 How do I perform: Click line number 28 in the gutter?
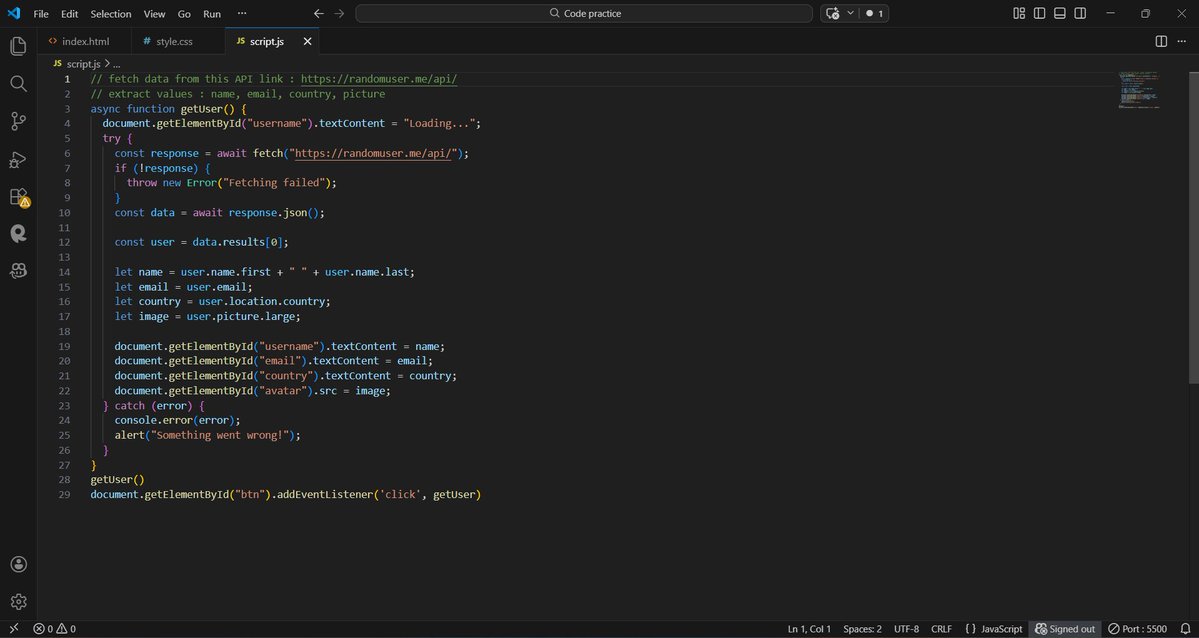(x=64, y=480)
